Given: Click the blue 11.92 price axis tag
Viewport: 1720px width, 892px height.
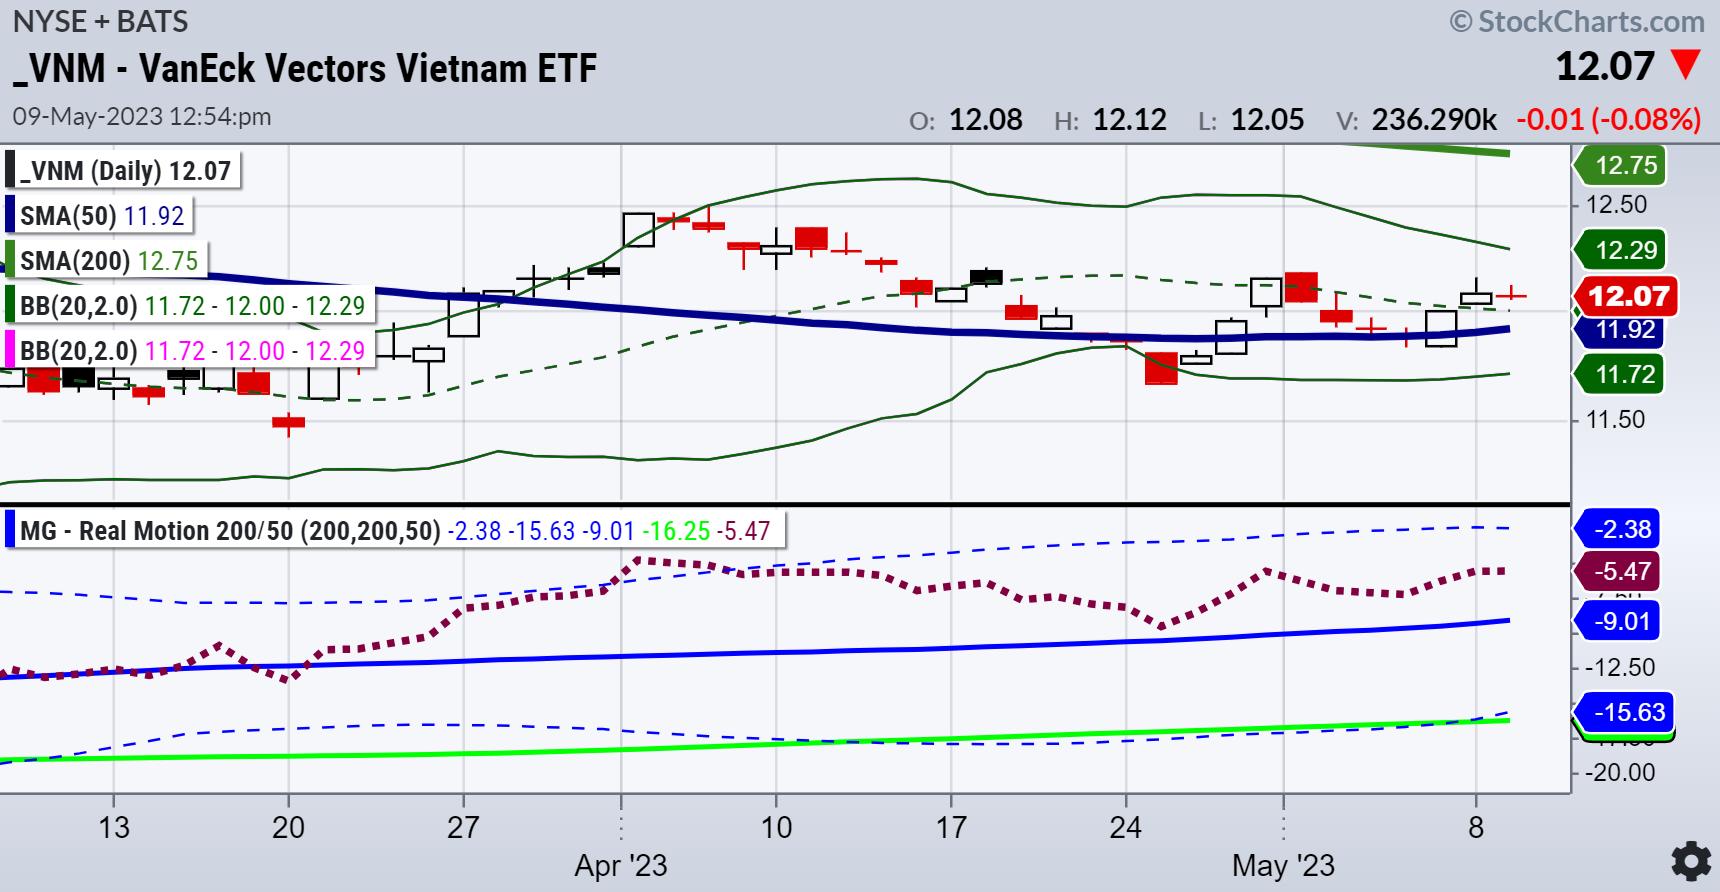Looking at the screenshot, I should (x=1620, y=330).
